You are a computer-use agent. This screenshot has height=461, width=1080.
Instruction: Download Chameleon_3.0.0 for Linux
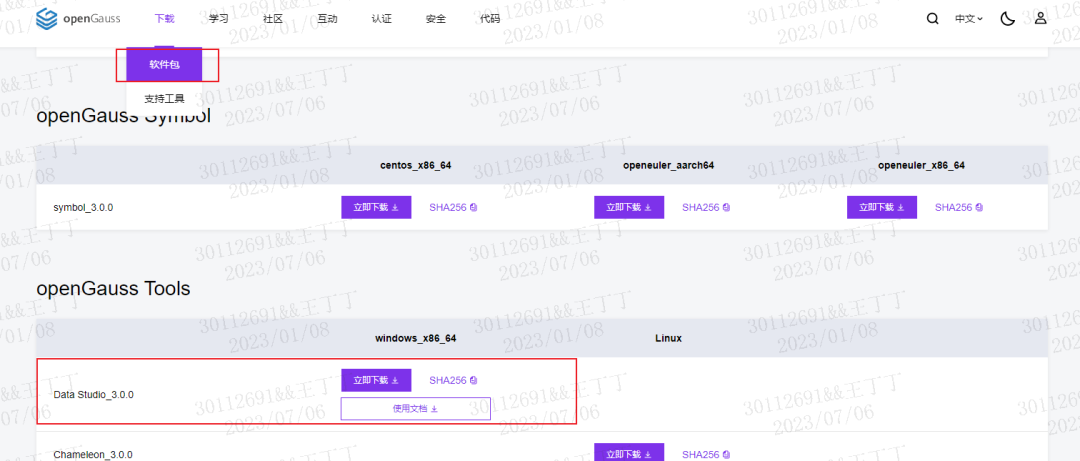tap(629, 452)
